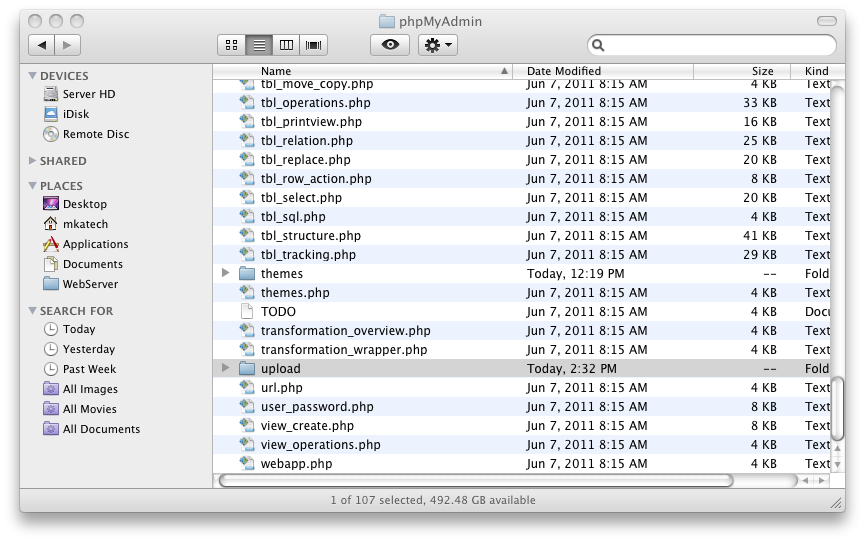Switch to column view
The image size is (865, 542).
click(x=286, y=45)
